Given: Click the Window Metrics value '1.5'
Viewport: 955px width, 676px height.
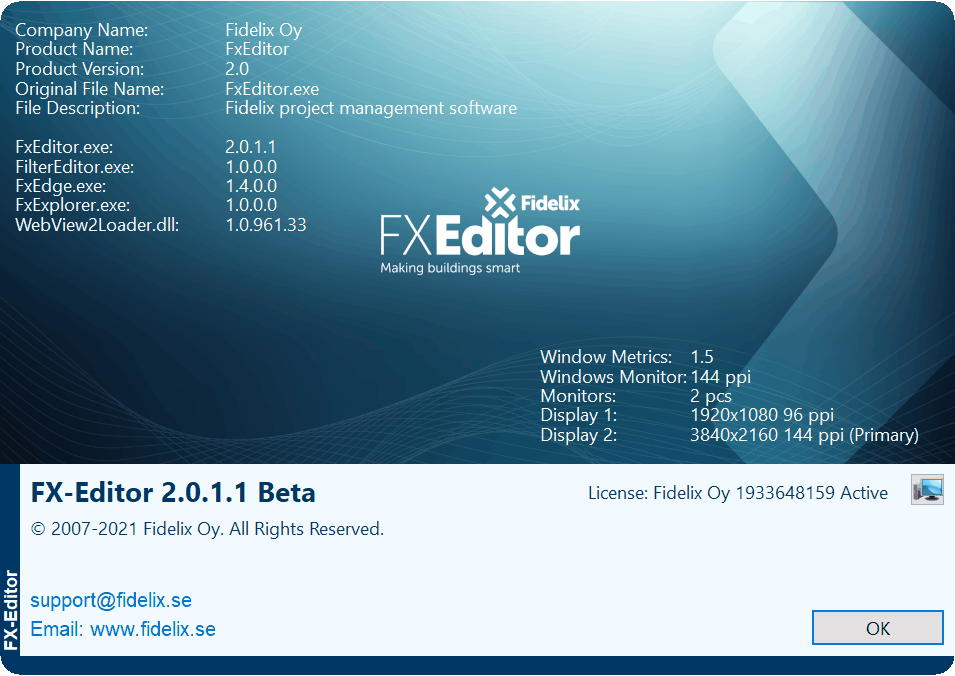Looking at the screenshot, I should click(x=702, y=357).
